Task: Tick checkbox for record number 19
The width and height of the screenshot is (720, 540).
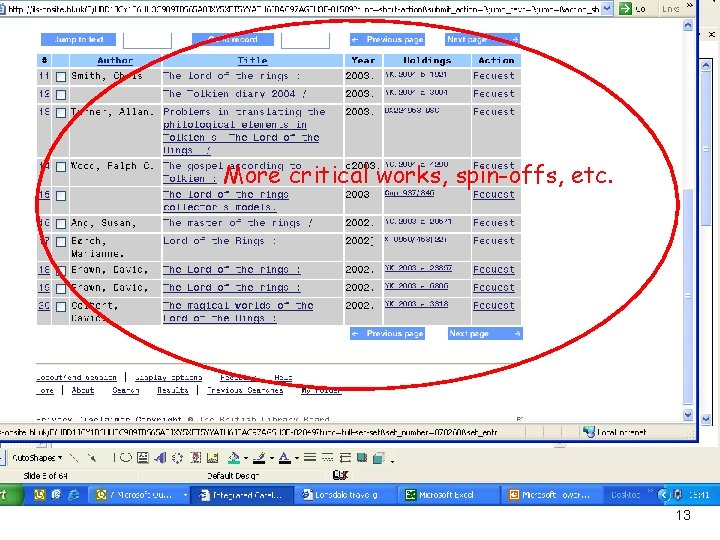Action: click(61, 289)
